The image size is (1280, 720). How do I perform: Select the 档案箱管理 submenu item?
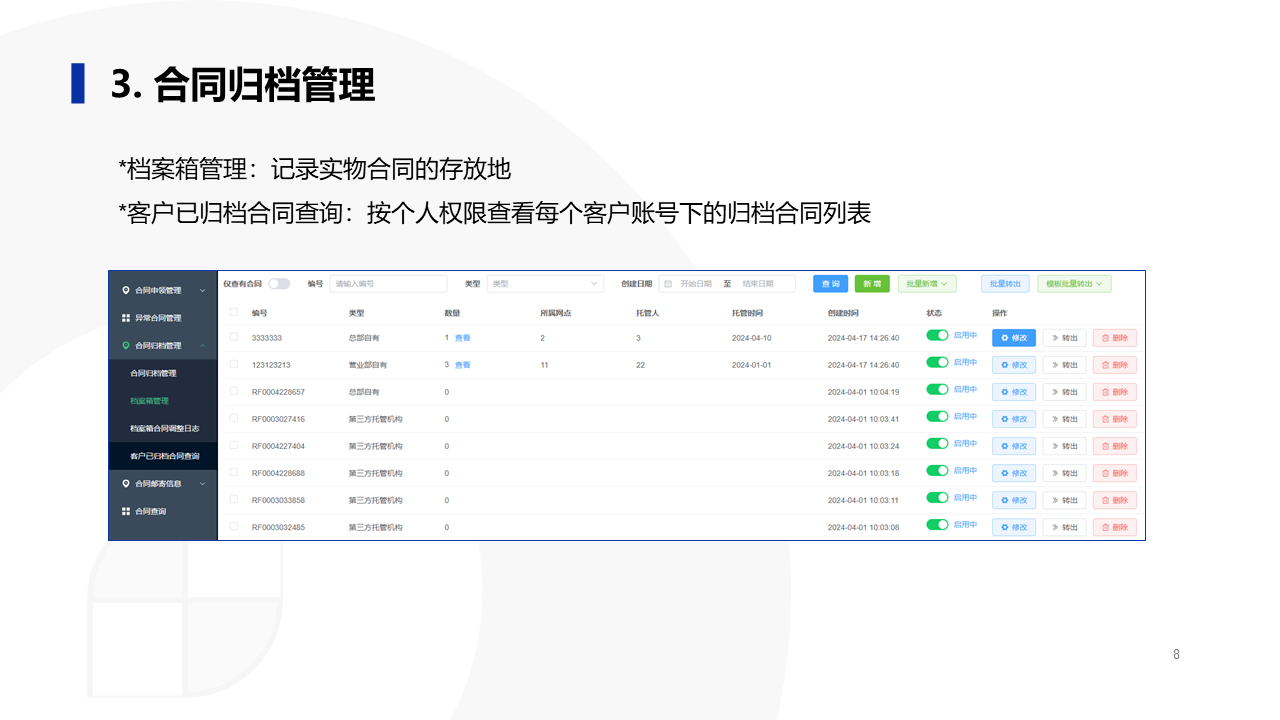coord(163,401)
